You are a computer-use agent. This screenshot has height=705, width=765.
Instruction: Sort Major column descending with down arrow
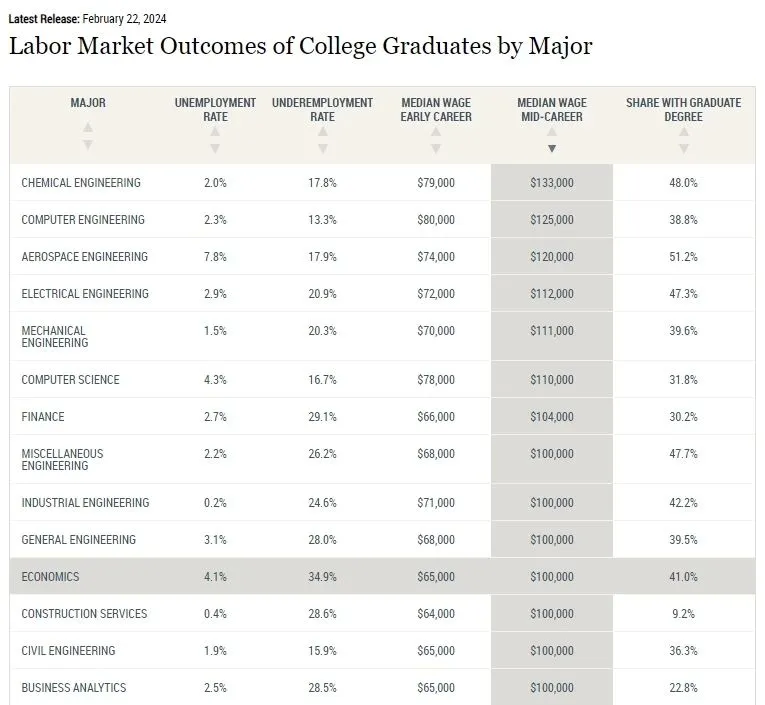pyautogui.click(x=88, y=144)
